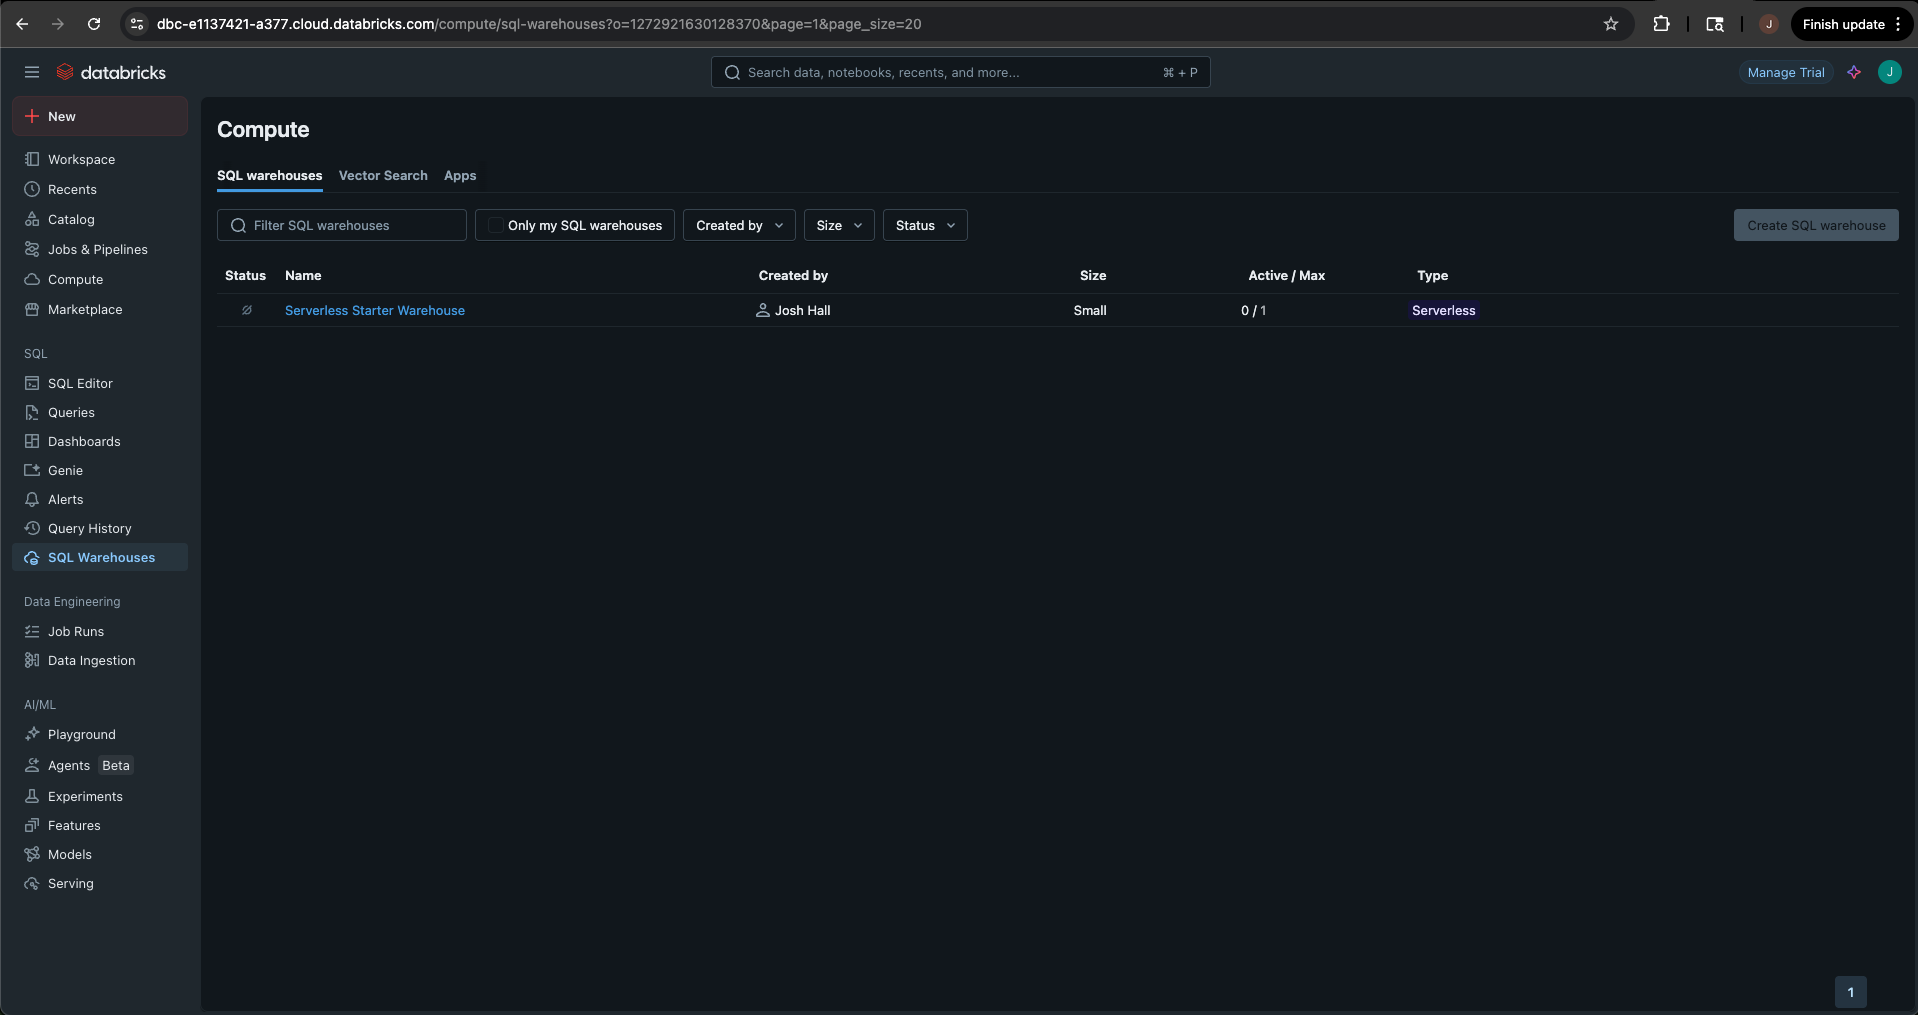
Task: Open the SQL Editor
Action: pos(100,383)
